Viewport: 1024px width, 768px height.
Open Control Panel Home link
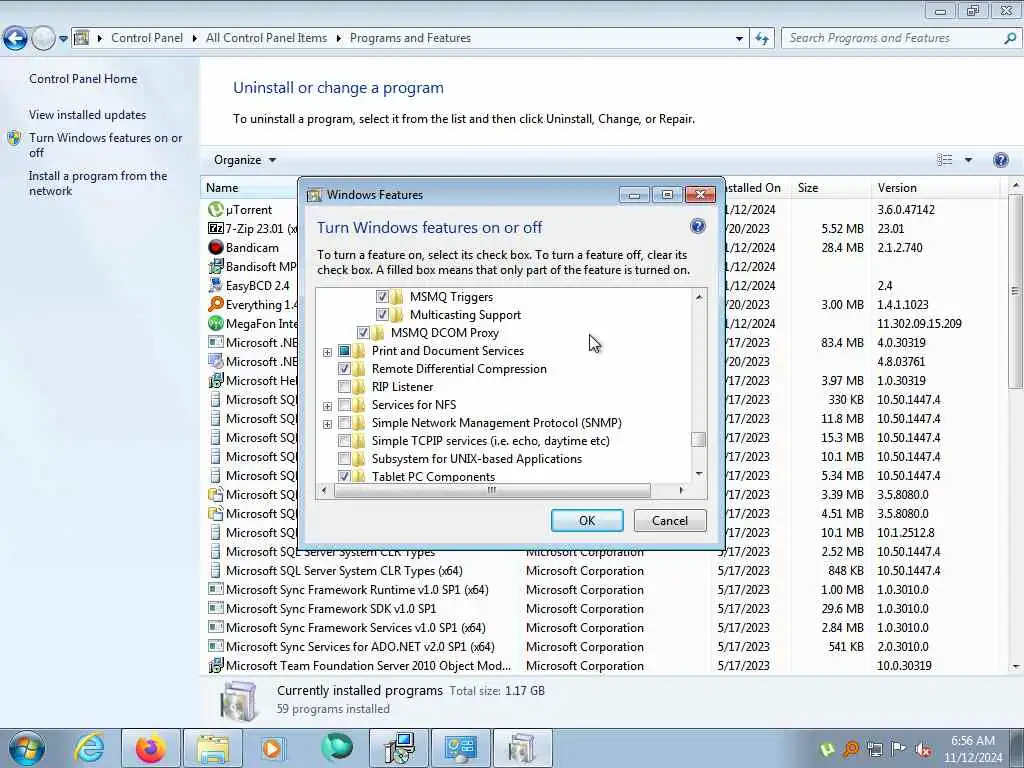tap(83, 78)
